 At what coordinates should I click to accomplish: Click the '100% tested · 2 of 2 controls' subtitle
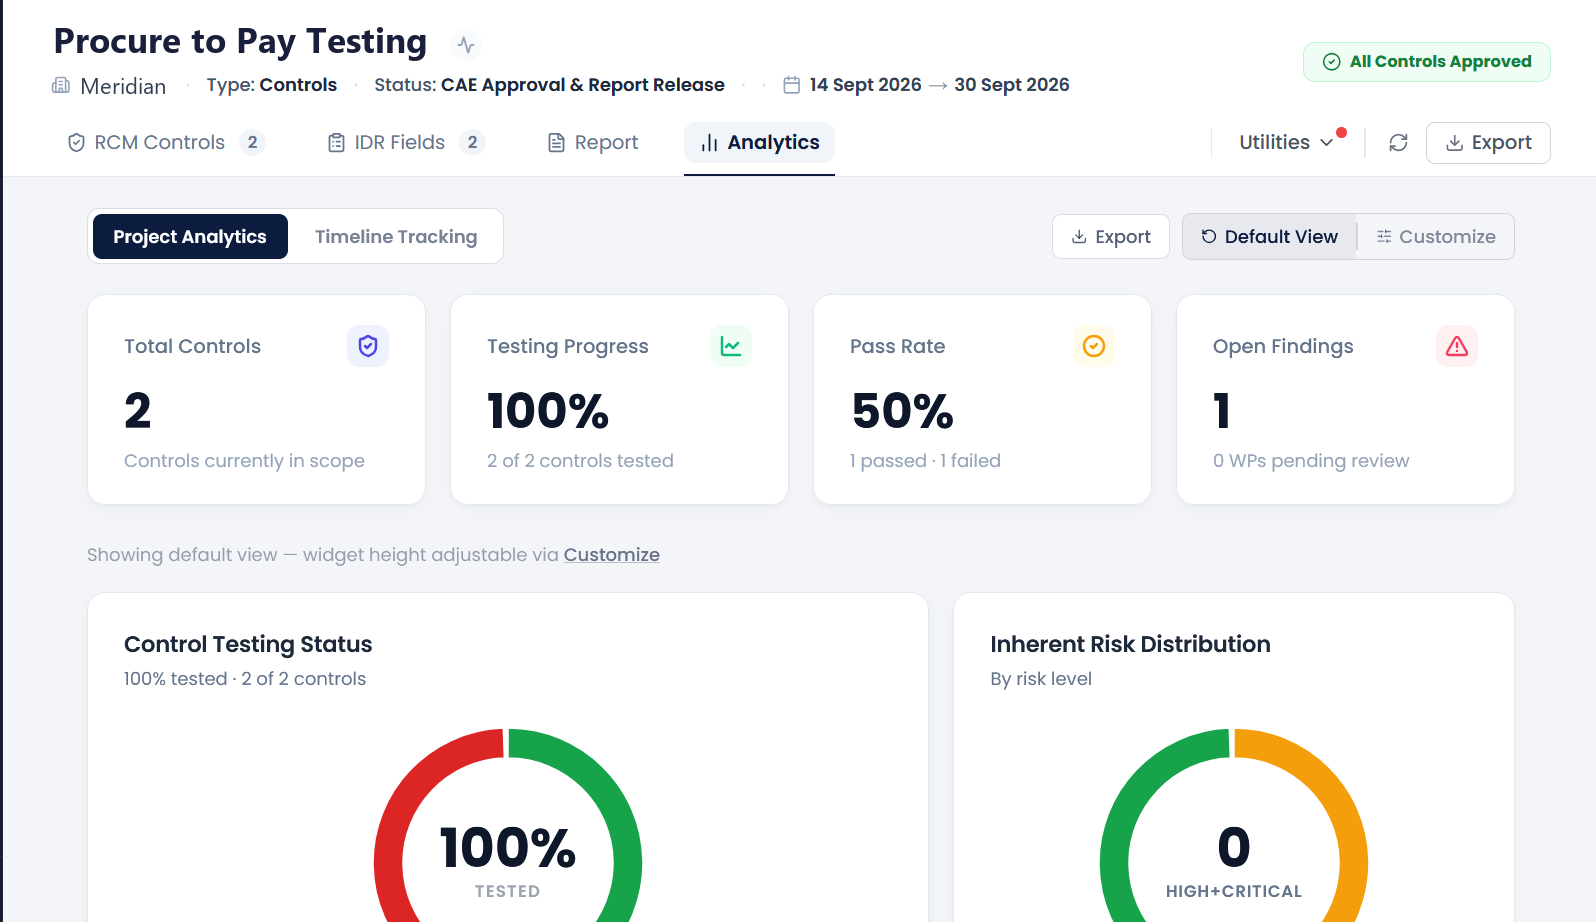(245, 679)
